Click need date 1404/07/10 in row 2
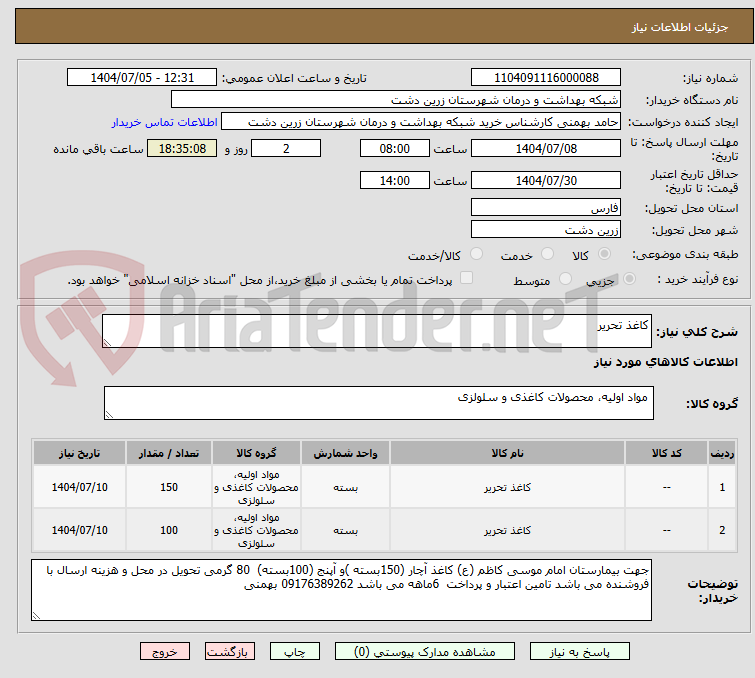Screen dimensions: 755x678 79,530
